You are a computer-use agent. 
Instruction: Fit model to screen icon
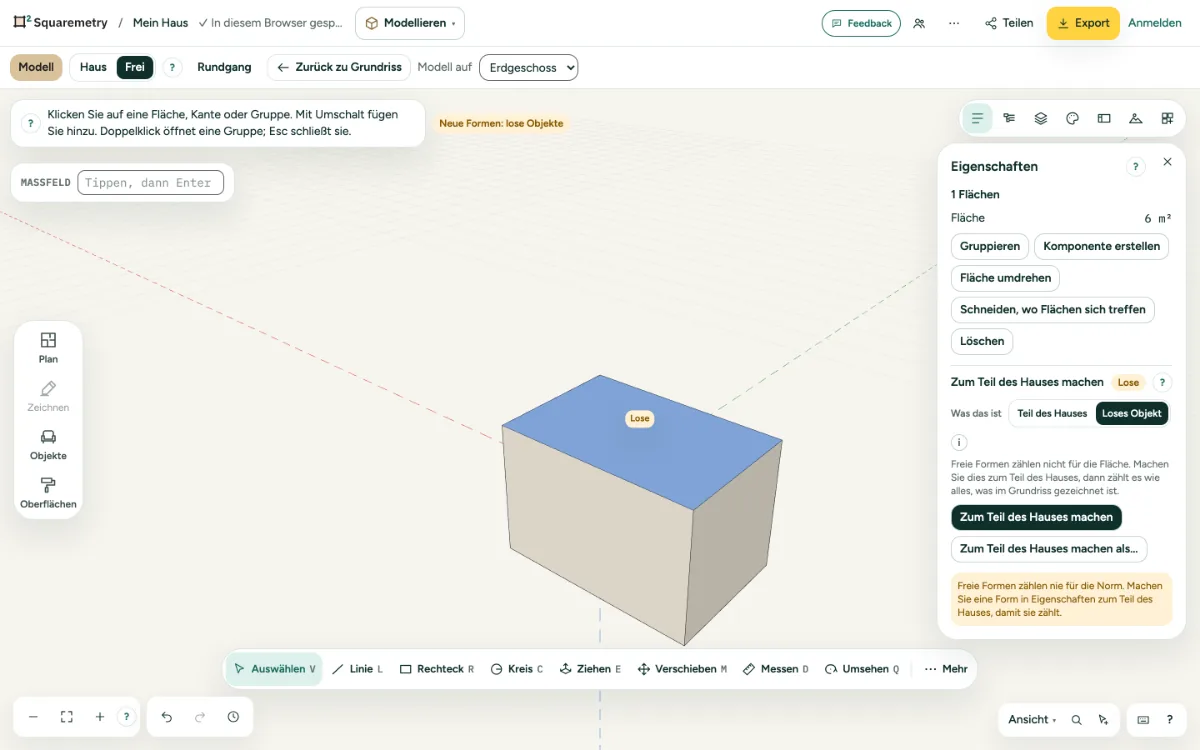[67, 717]
